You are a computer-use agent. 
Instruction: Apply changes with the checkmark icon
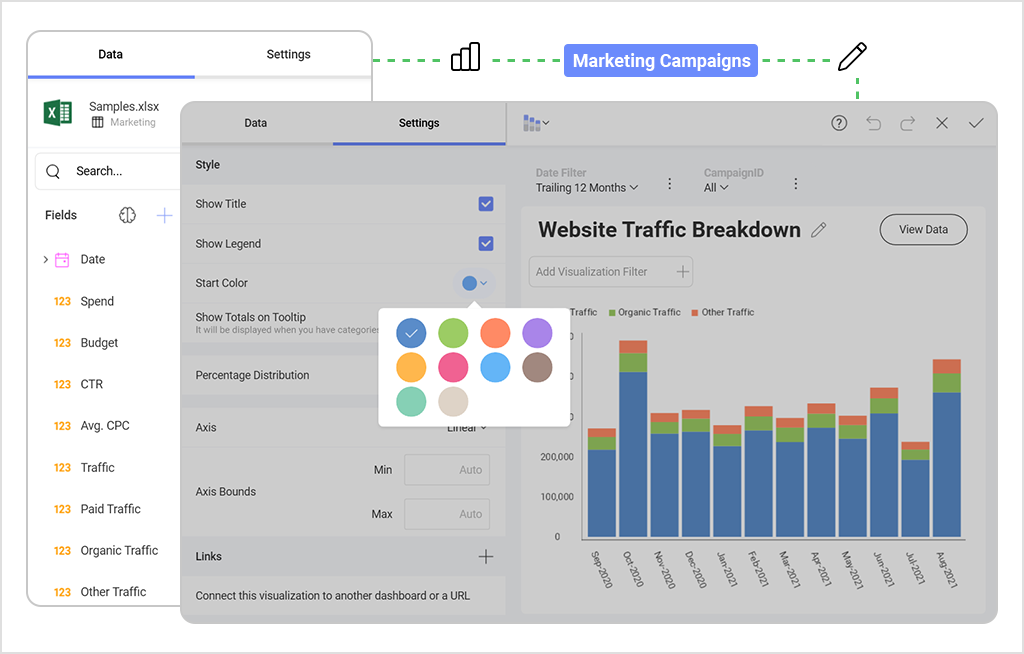[x=976, y=122]
